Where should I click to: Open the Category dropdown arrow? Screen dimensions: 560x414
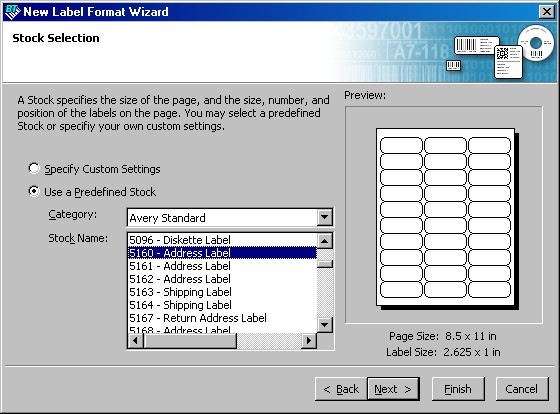point(325,217)
